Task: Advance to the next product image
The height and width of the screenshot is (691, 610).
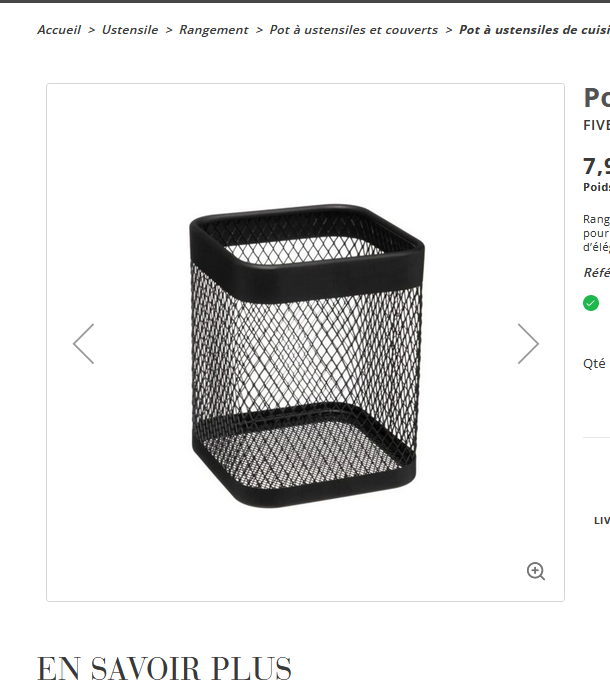Action: point(528,344)
